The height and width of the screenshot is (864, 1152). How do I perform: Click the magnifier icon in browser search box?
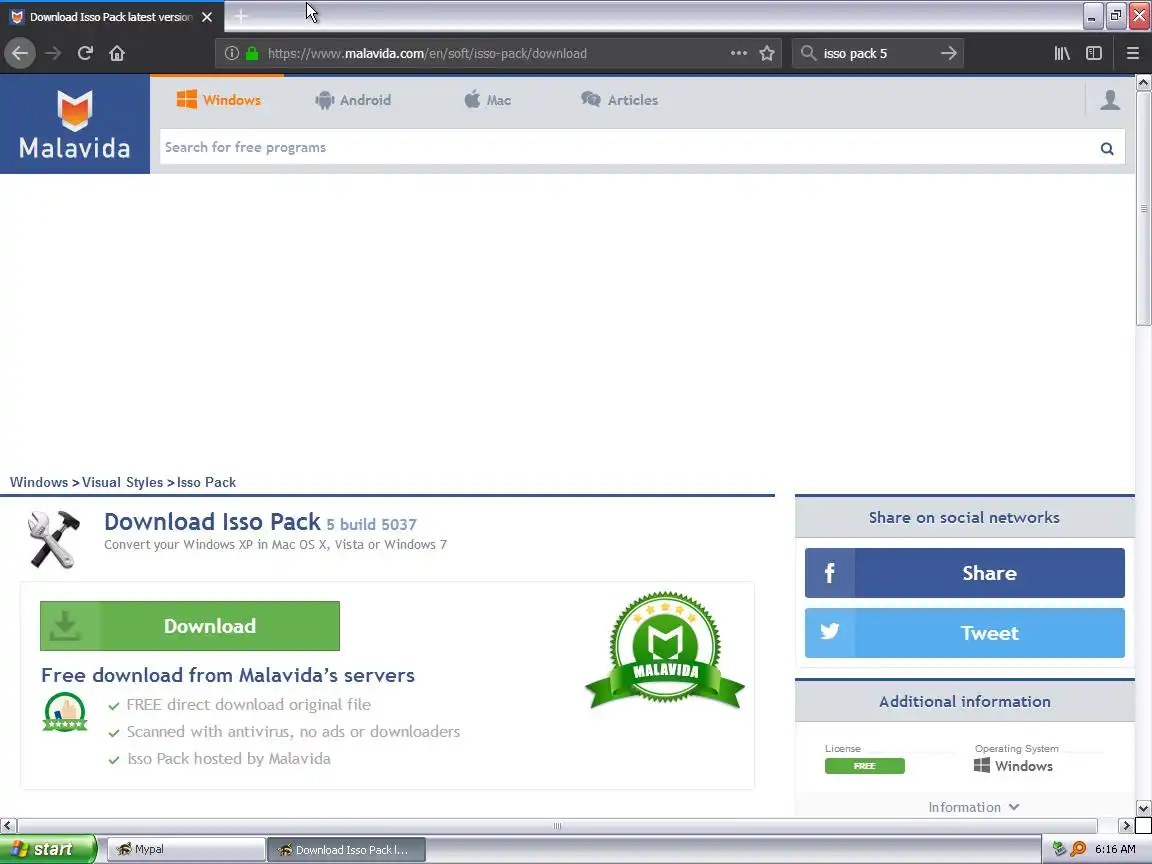[808, 53]
